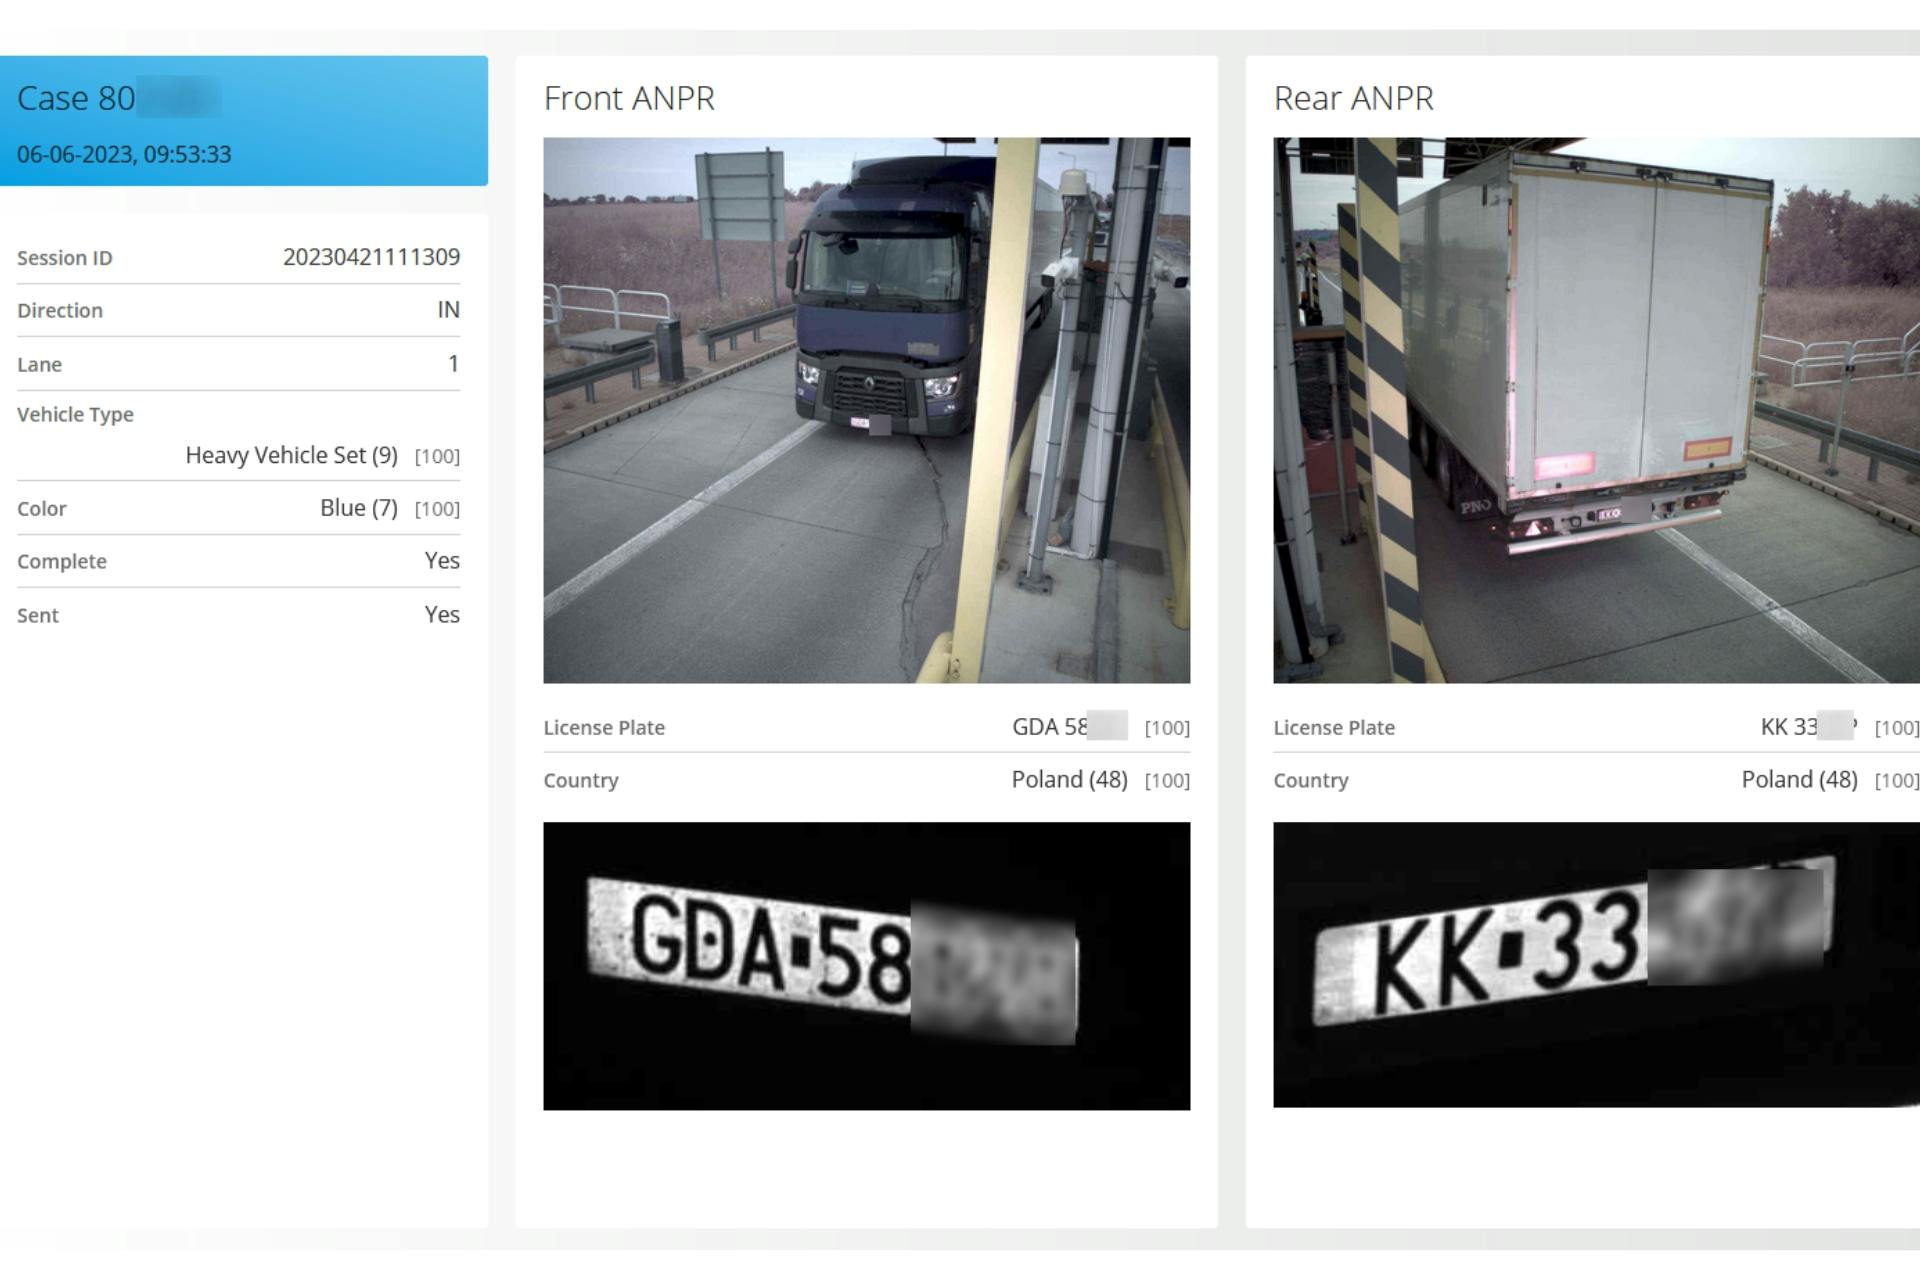This screenshot has height=1280, width=1920.
Task: Click the Blue (7) color value
Action: (358, 508)
